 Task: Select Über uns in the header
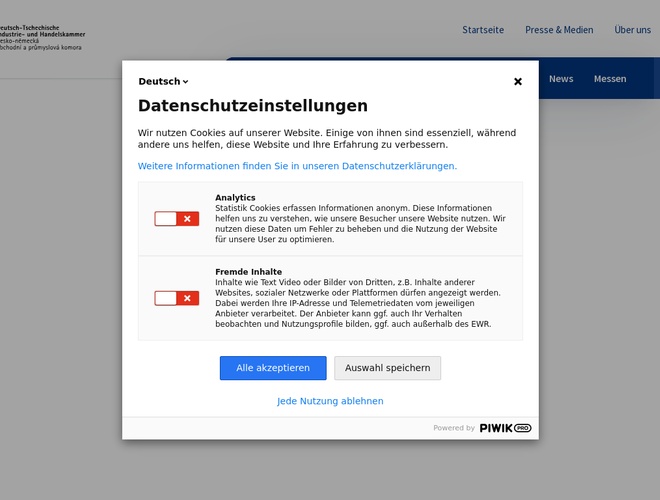point(632,30)
